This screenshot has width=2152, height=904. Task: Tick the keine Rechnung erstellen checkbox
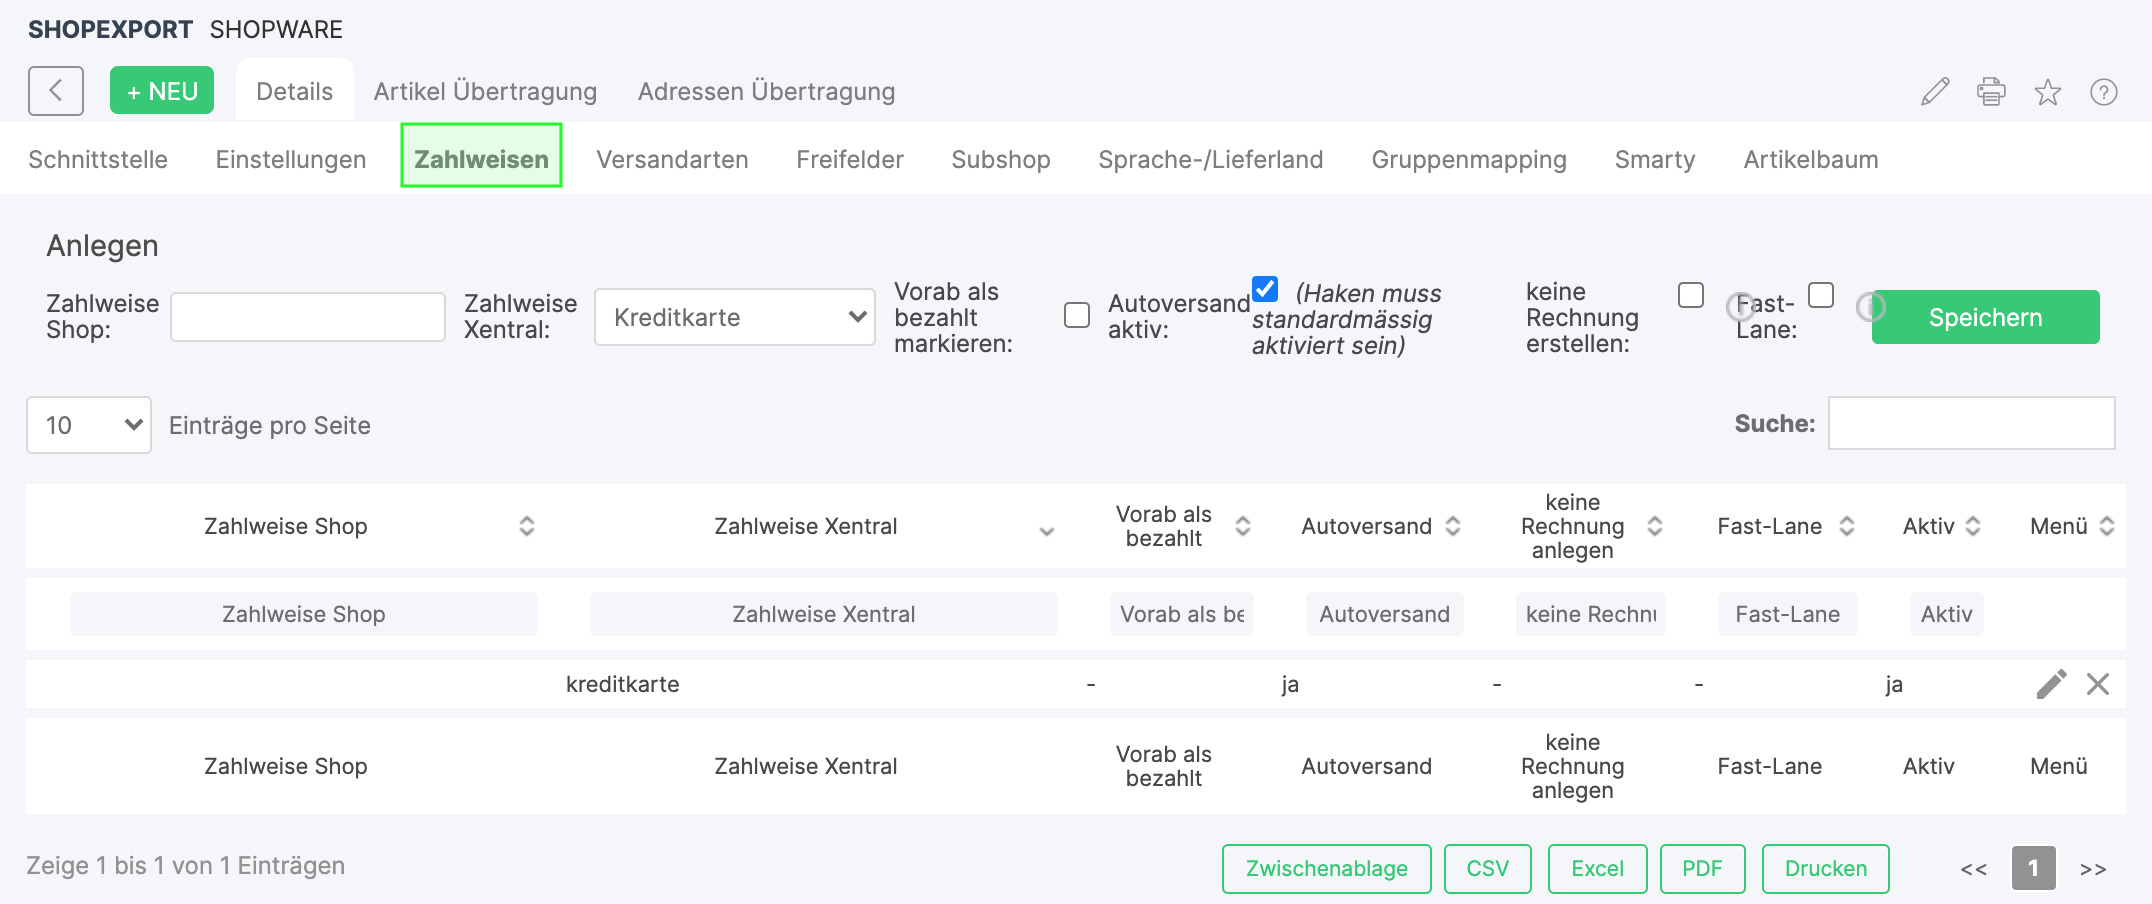tap(1691, 295)
